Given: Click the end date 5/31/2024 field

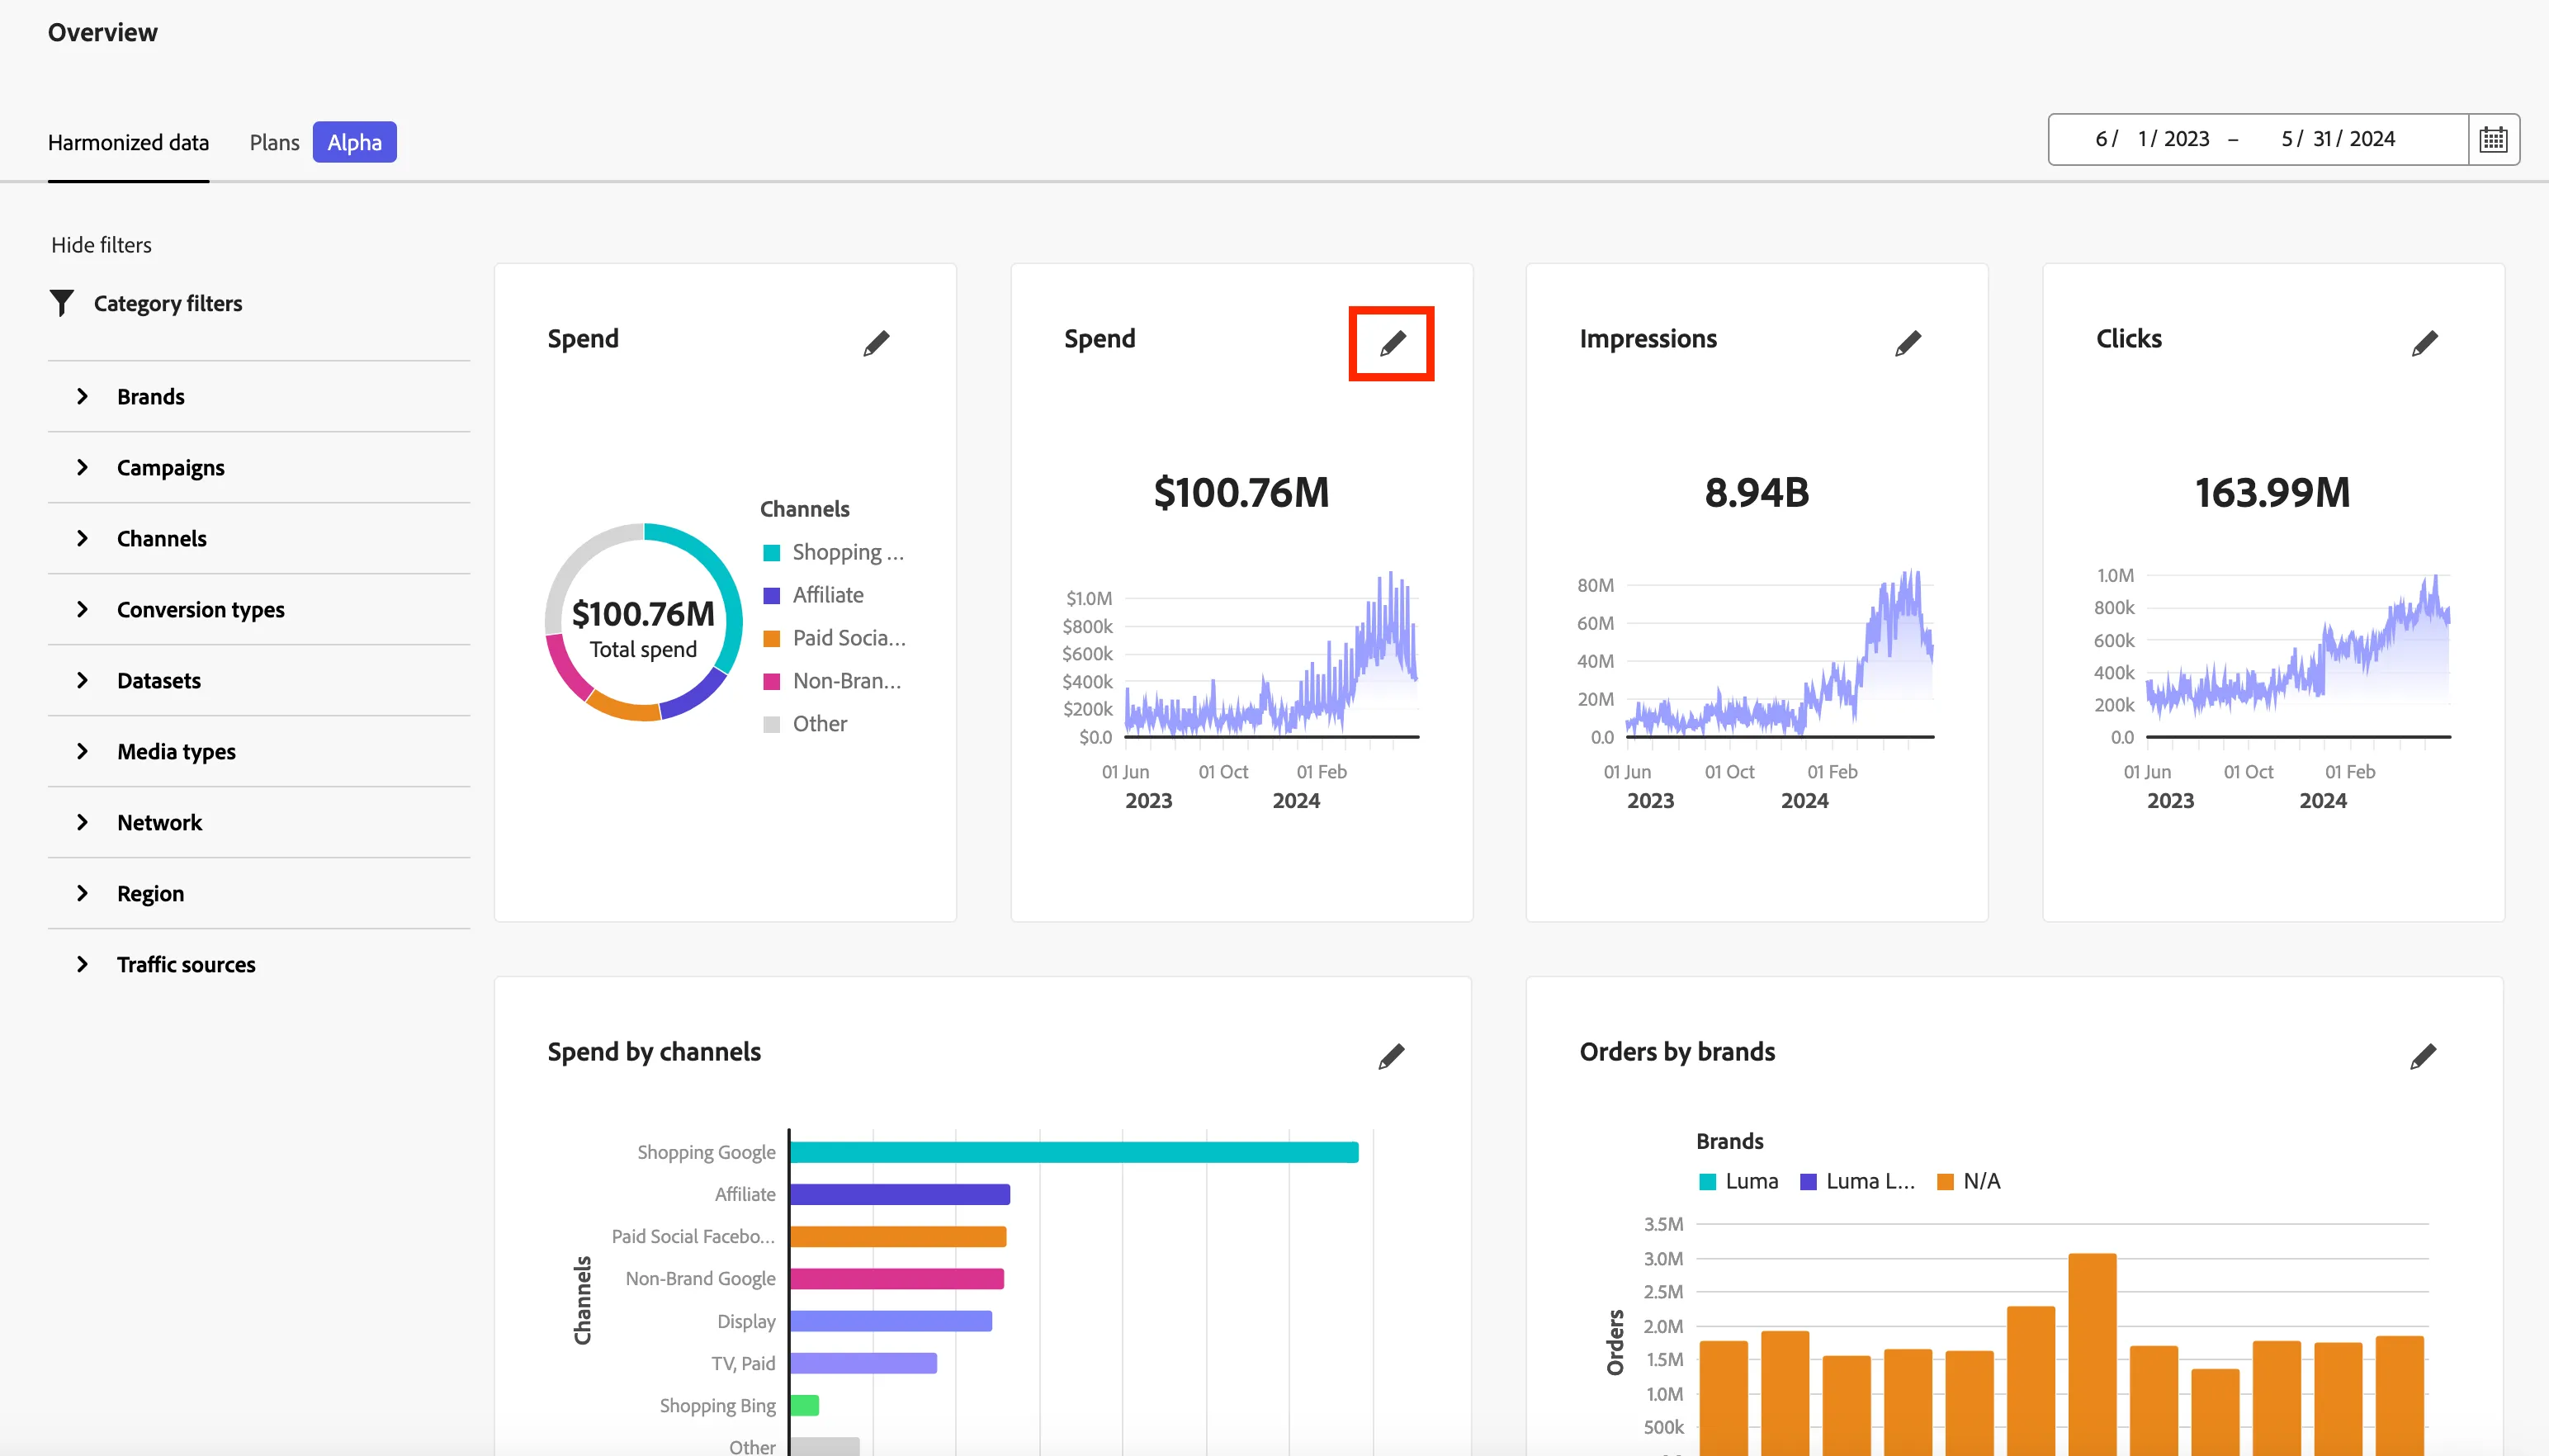Looking at the screenshot, I should (2338, 139).
